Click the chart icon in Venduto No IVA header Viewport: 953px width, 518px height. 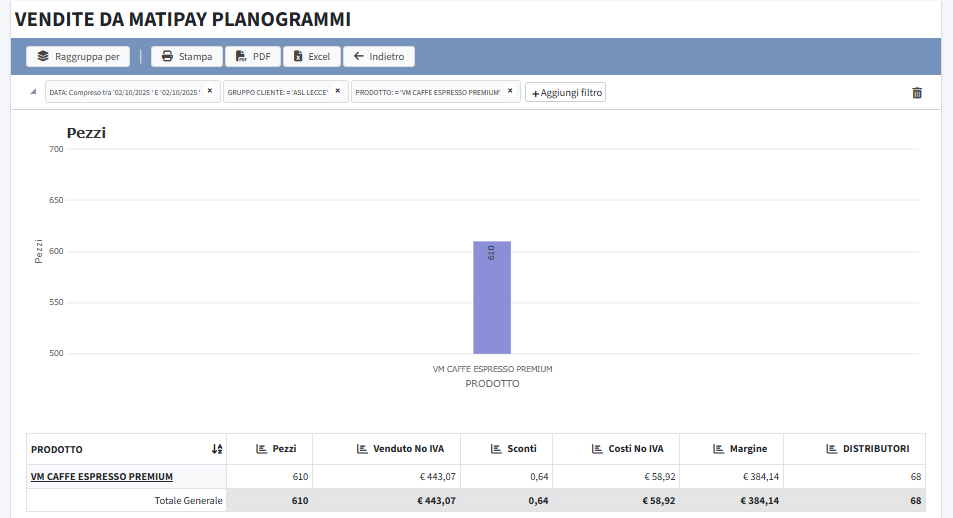click(x=362, y=449)
